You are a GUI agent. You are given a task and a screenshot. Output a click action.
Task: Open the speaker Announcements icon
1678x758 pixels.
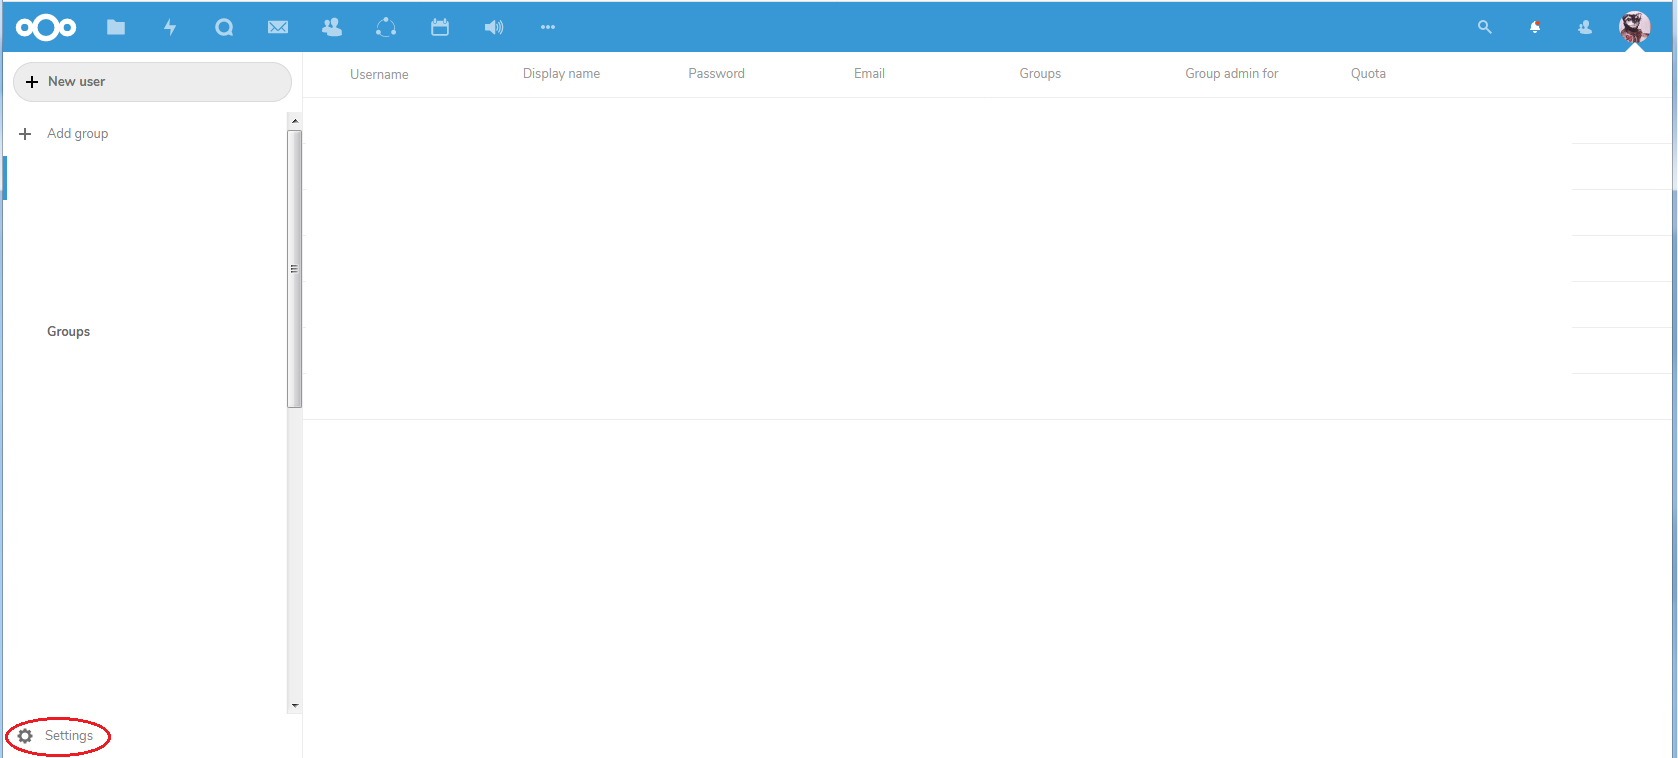tap(494, 27)
